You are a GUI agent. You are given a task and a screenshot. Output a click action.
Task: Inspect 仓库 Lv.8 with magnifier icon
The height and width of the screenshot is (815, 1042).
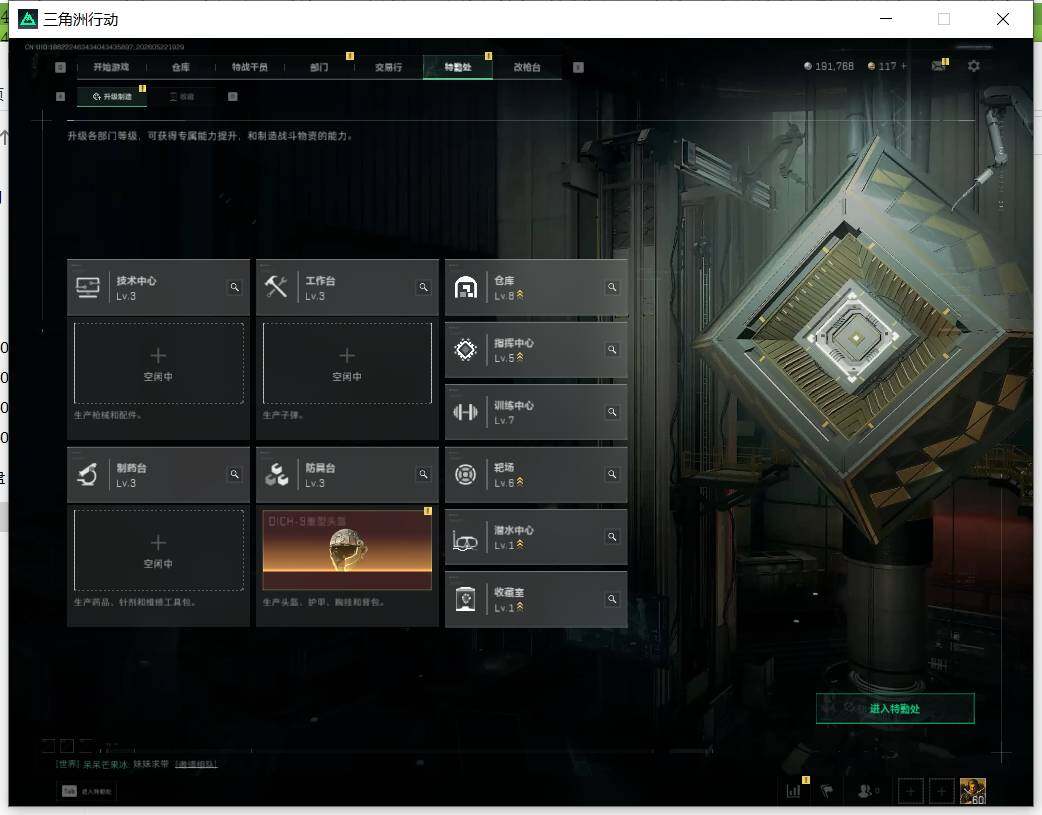pos(612,287)
